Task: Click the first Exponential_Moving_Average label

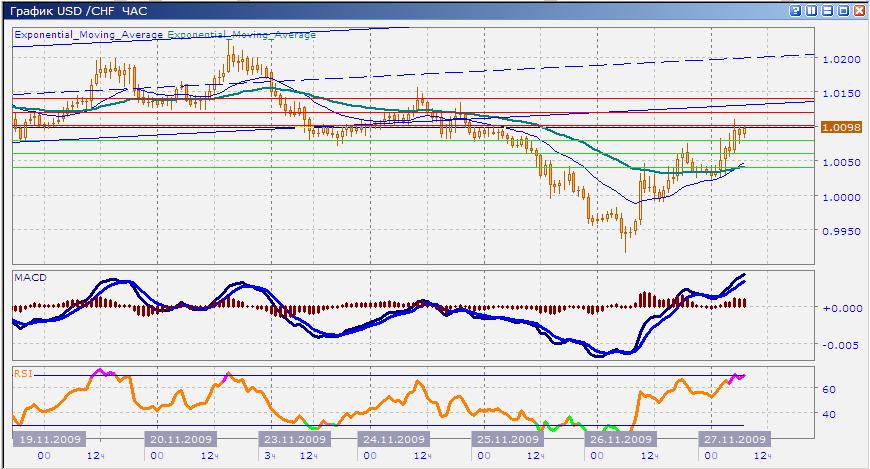Action: point(88,34)
